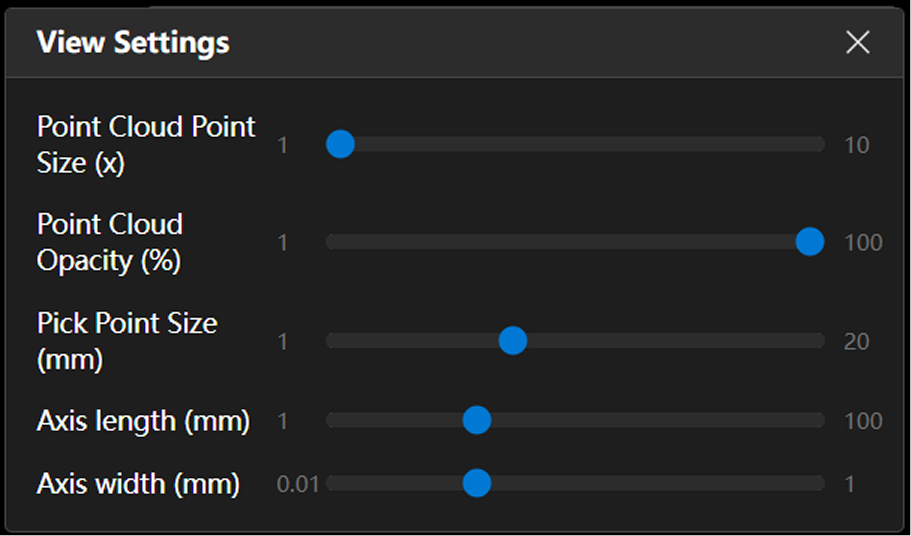Viewport: 911px width, 536px height.
Task: Click the minimum value 0.01 for axis width
Action: tap(298, 484)
